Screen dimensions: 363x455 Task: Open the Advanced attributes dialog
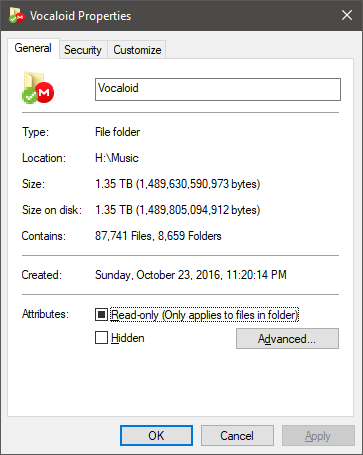(x=287, y=339)
